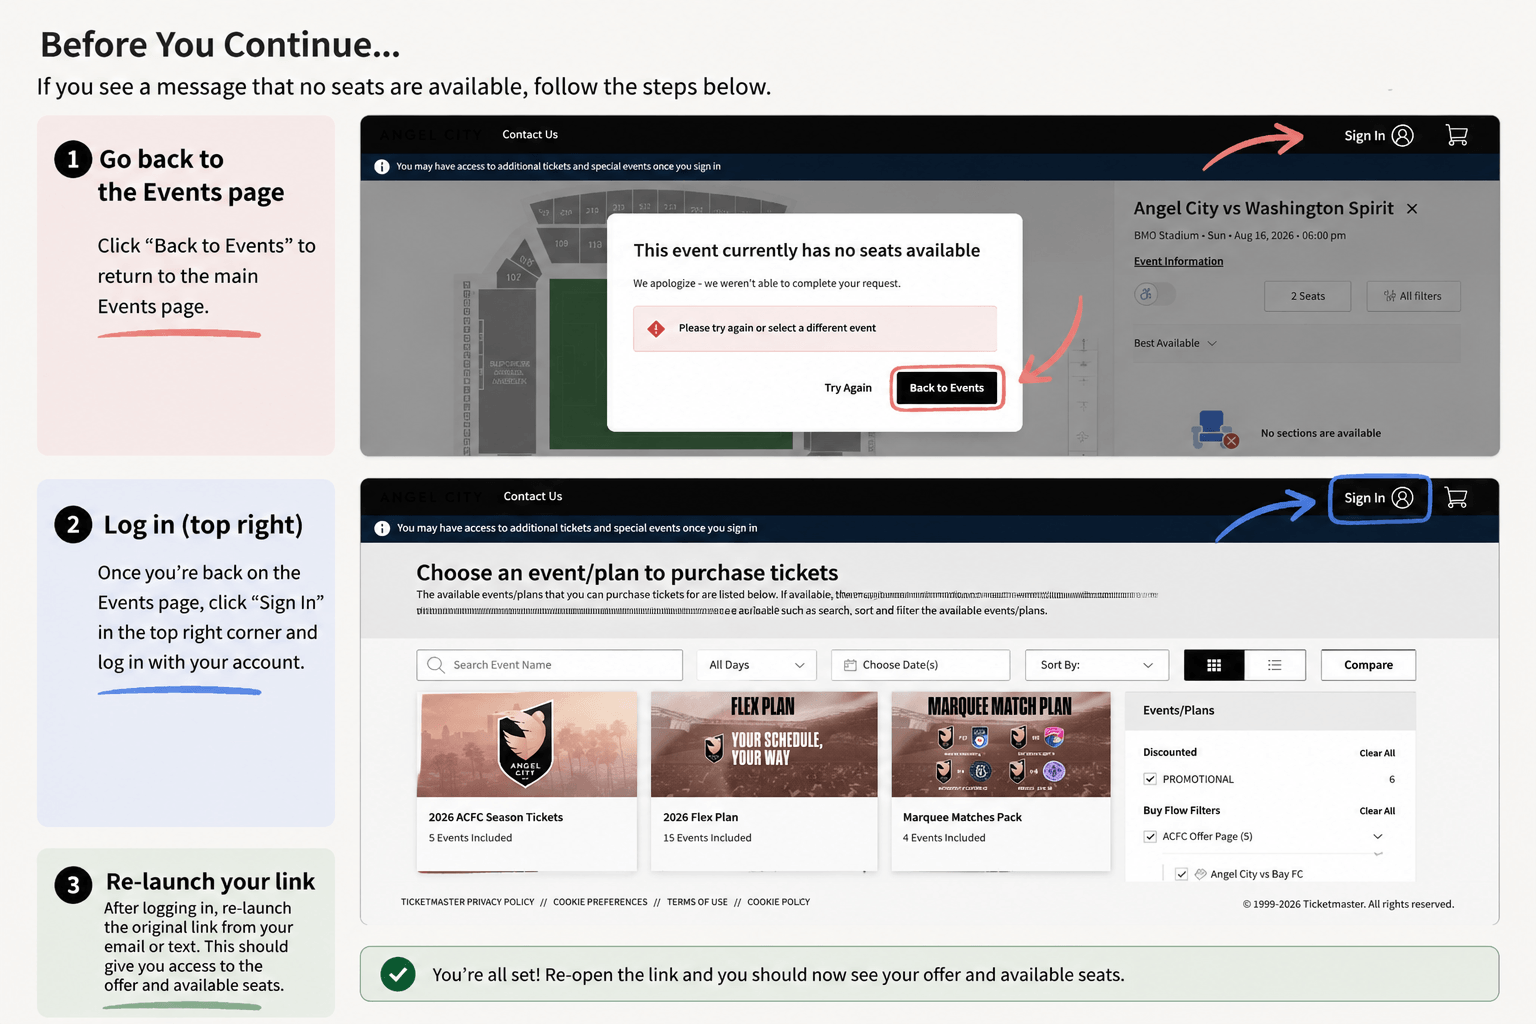
Task: Click the All filters button
Action: click(x=1413, y=296)
